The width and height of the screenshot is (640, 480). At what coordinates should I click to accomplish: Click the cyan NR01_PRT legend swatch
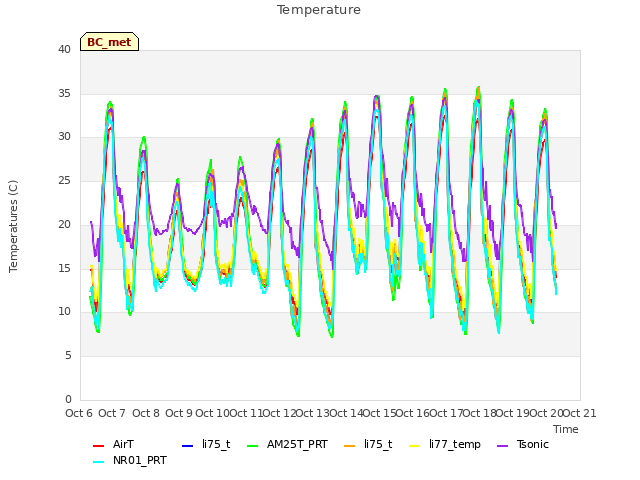click(98, 461)
